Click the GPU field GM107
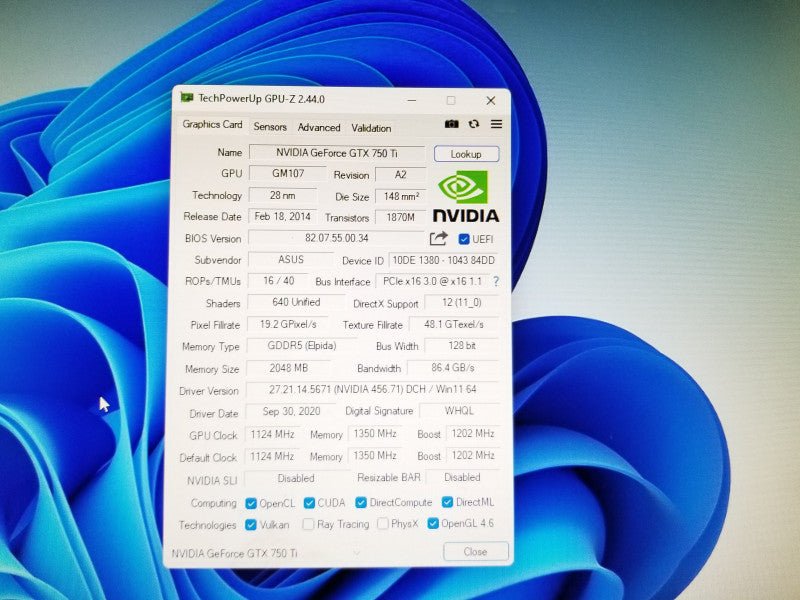Image resolution: width=800 pixels, height=600 pixels. [288, 173]
